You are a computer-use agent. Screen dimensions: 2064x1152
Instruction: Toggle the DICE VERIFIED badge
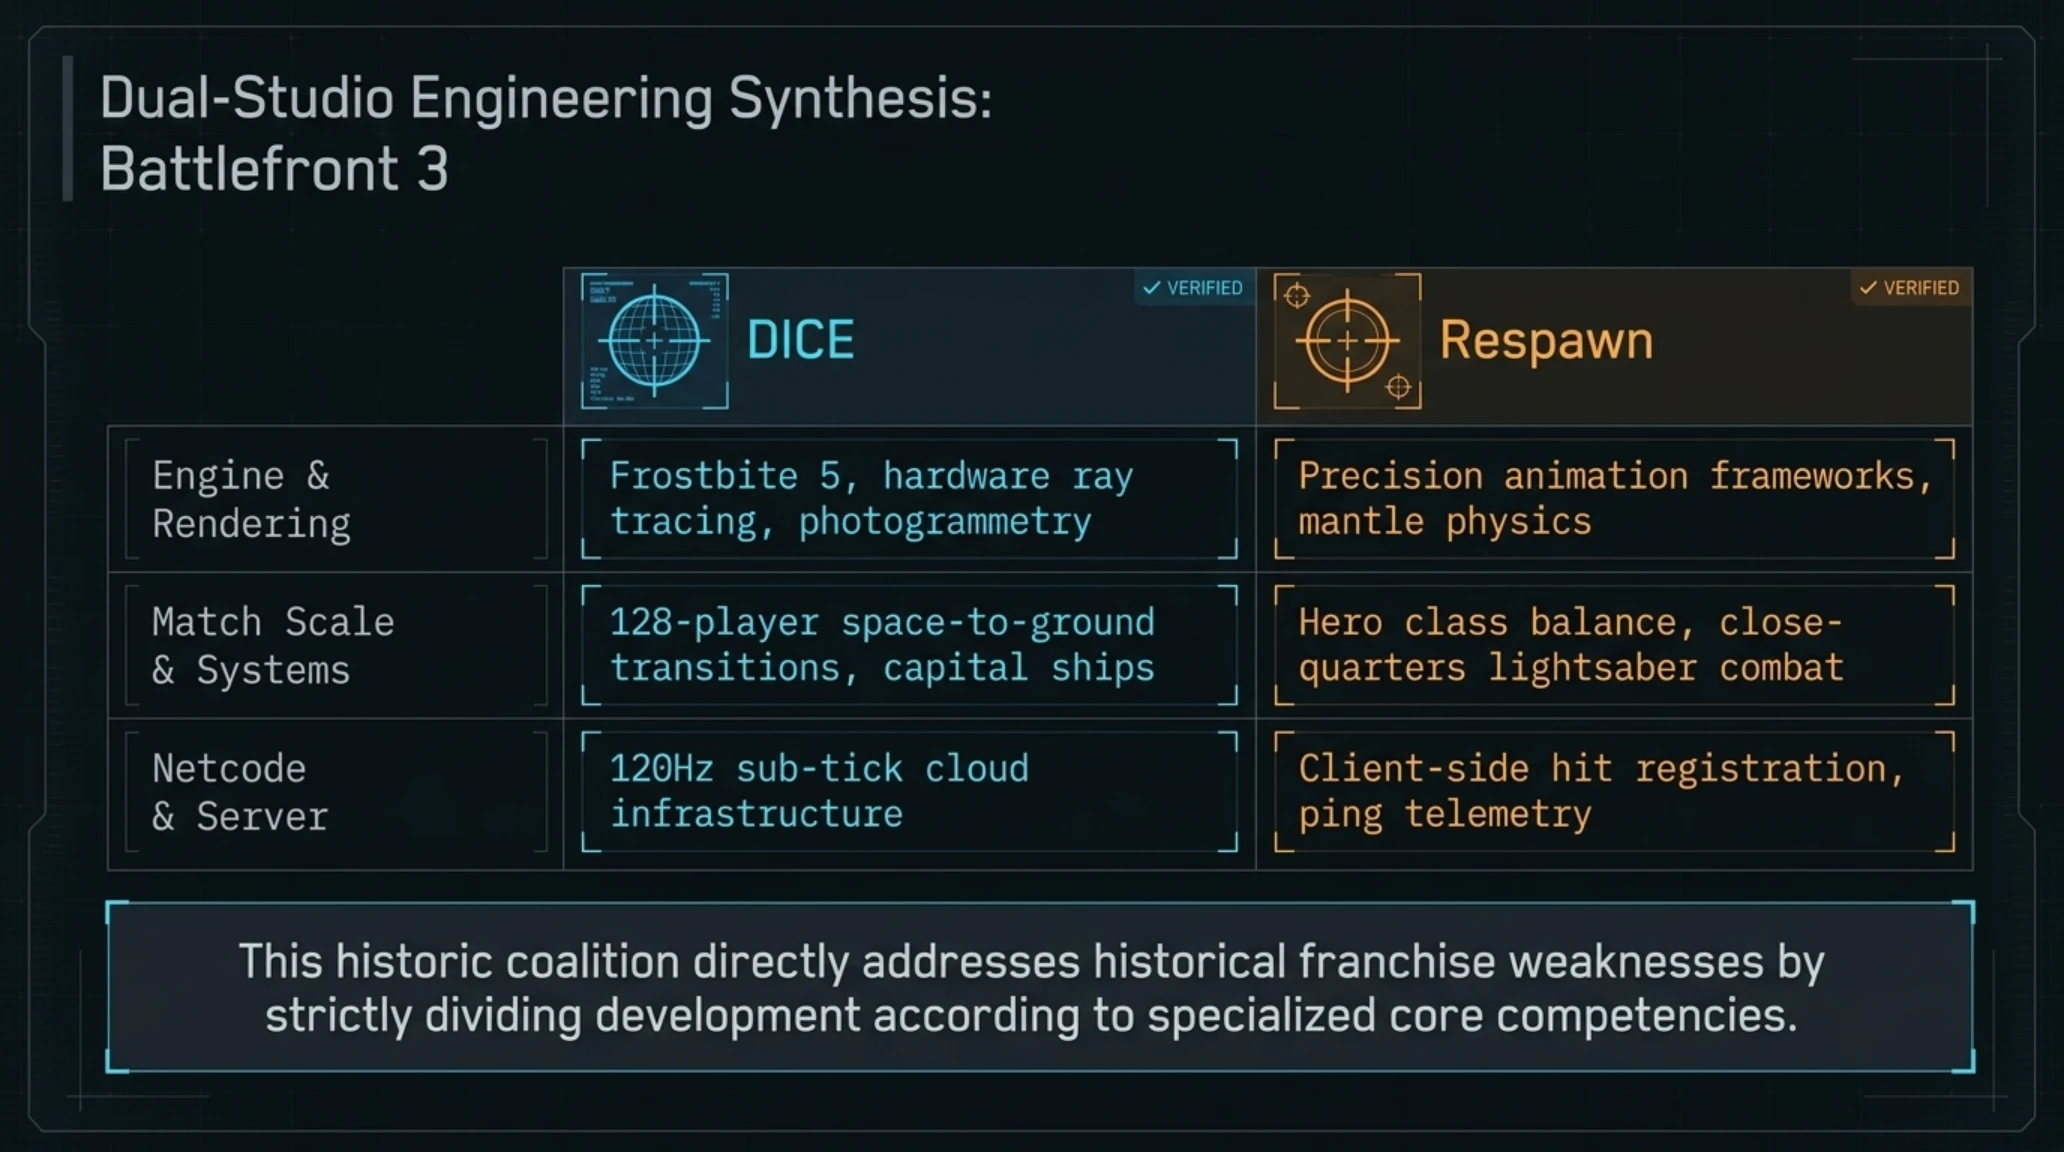pyautogui.click(x=1194, y=288)
